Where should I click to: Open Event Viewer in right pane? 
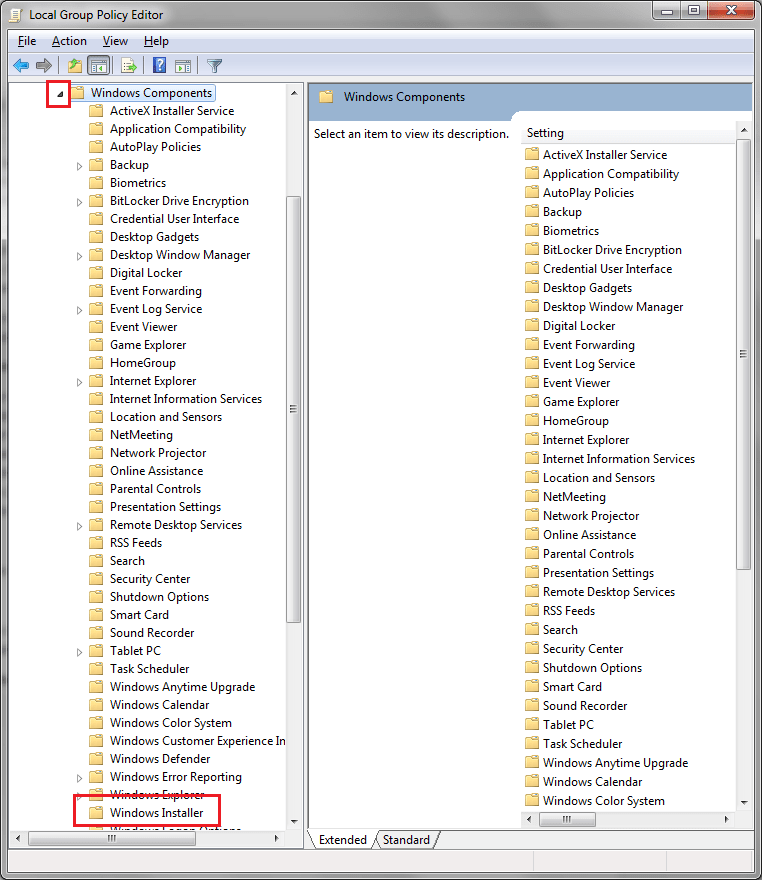(x=576, y=383)
